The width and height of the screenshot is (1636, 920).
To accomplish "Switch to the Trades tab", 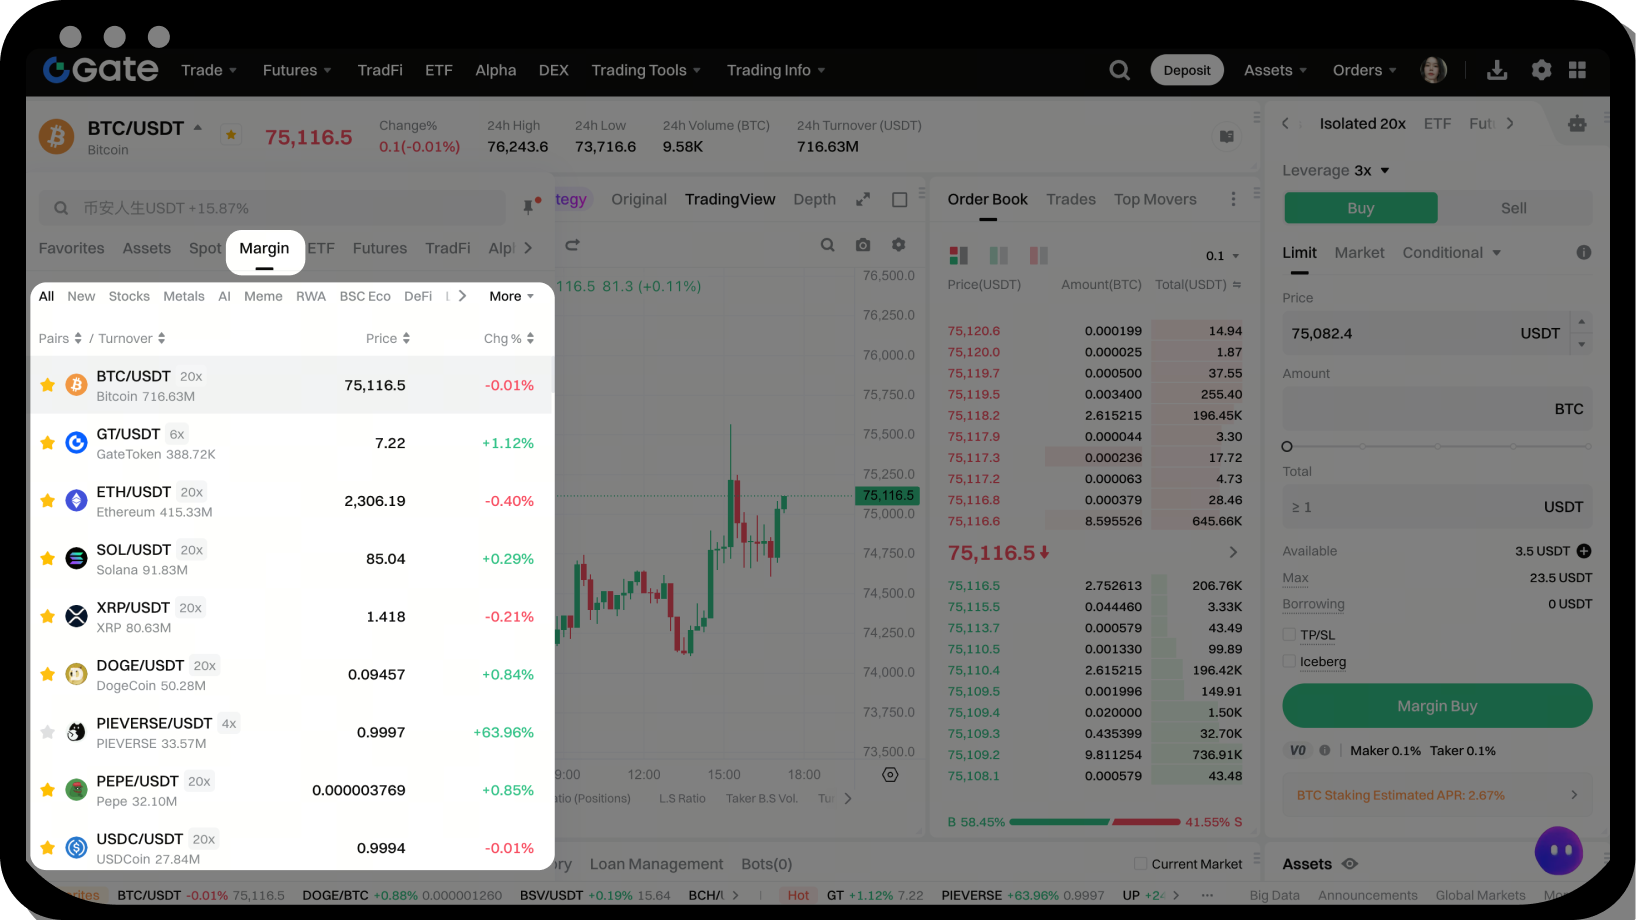I will [1070, 200].
